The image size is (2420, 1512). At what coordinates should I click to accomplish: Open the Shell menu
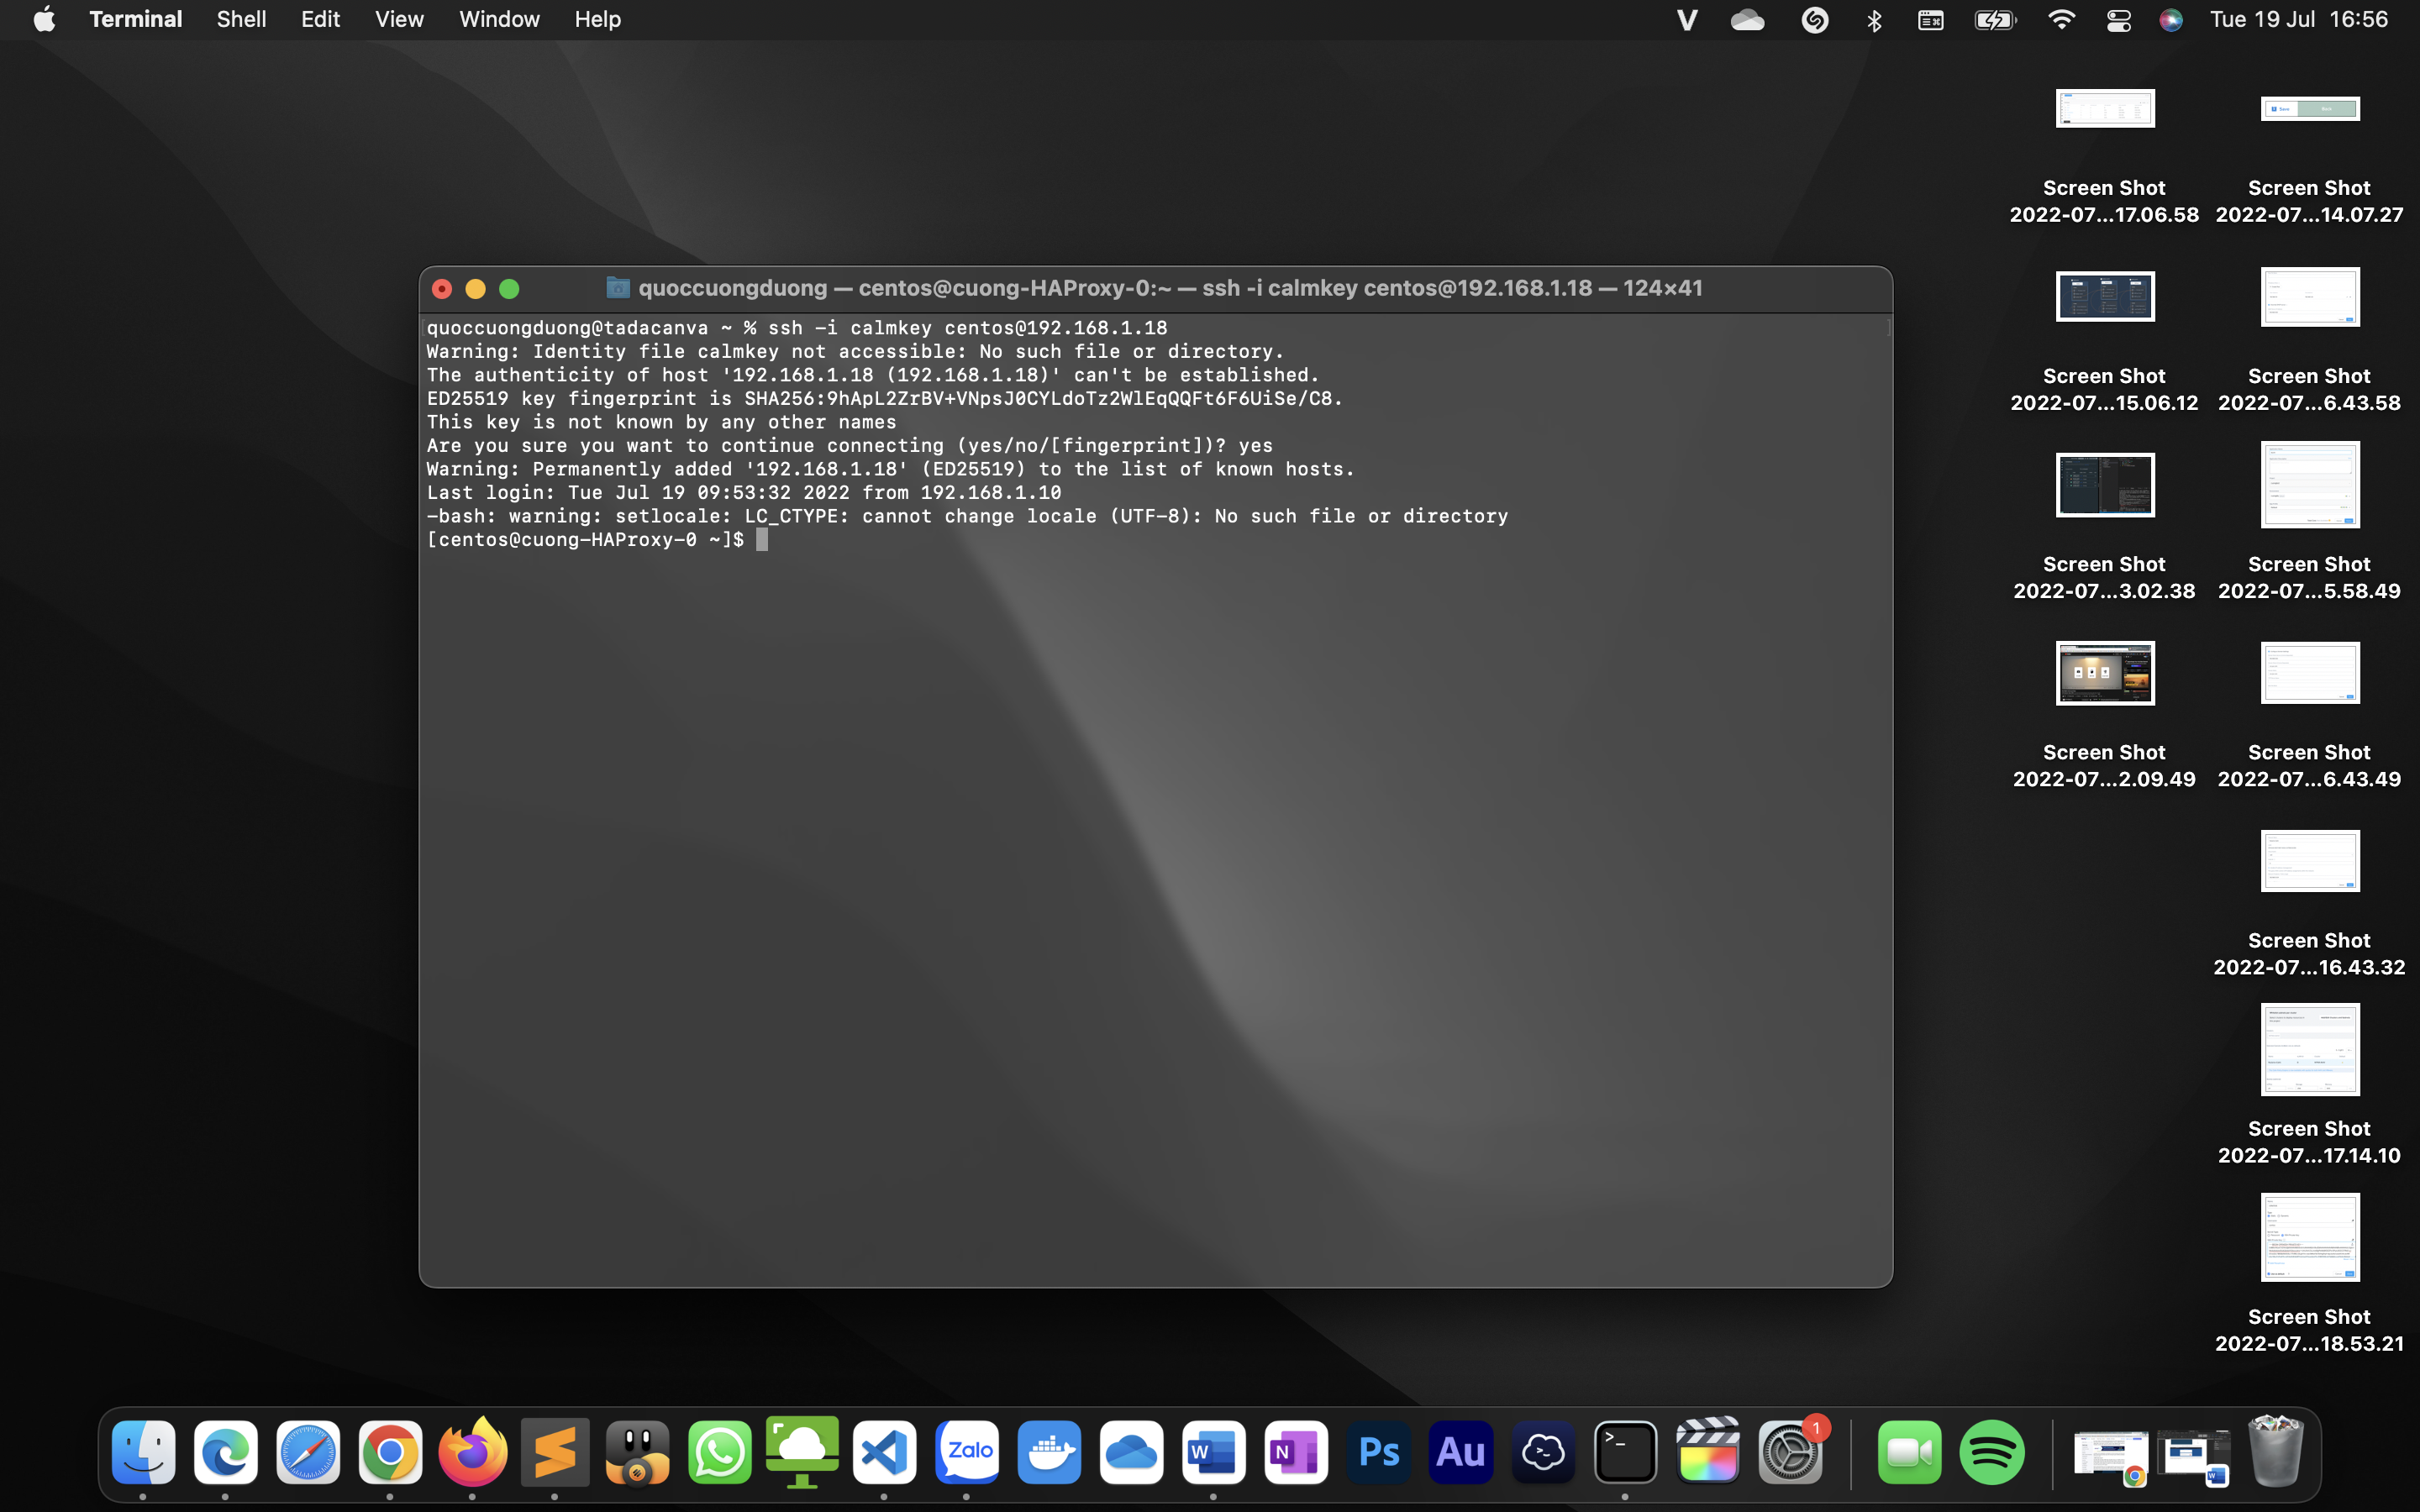pos(241,20)
